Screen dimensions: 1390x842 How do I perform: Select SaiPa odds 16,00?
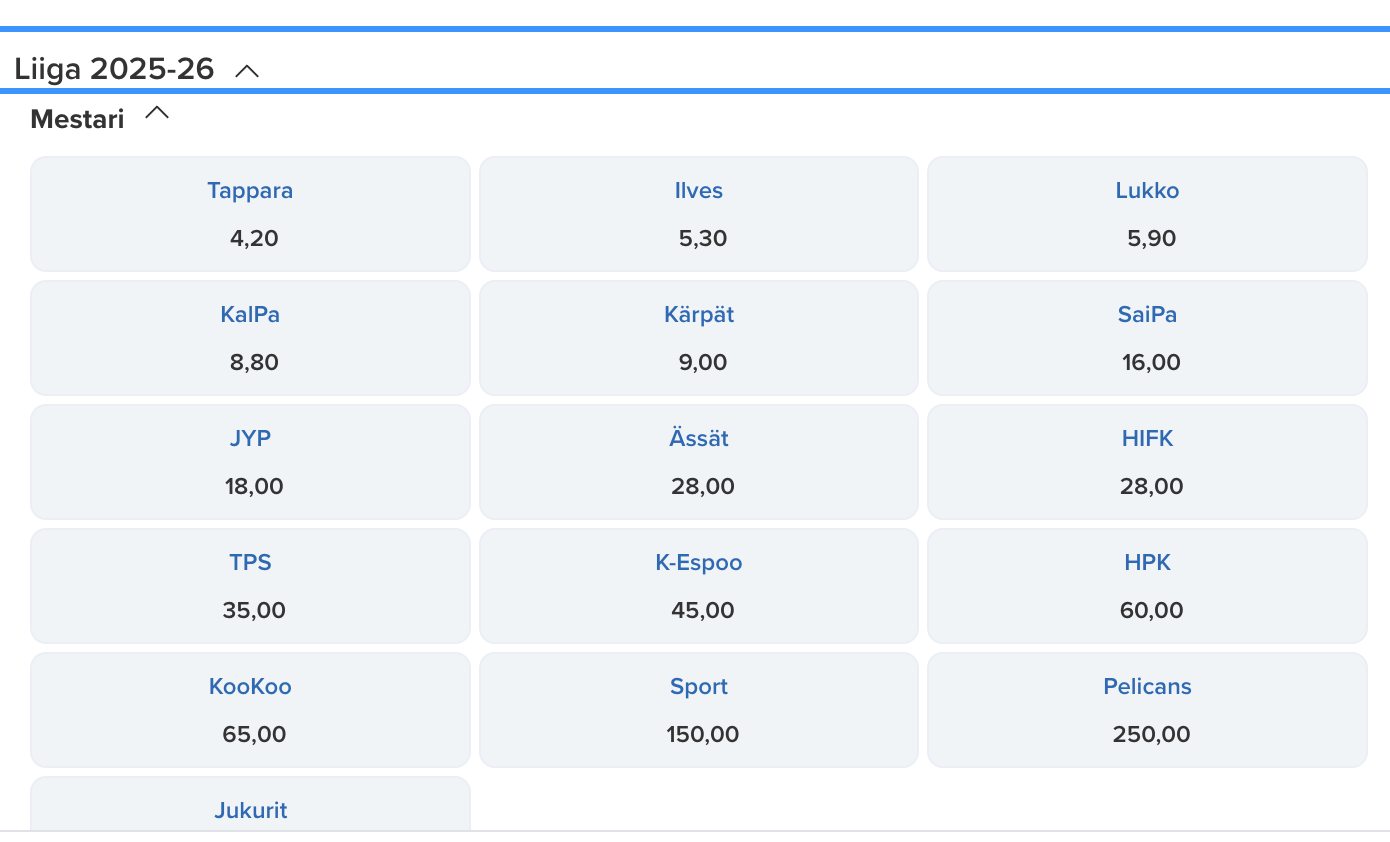click(x=1147, y=338)
